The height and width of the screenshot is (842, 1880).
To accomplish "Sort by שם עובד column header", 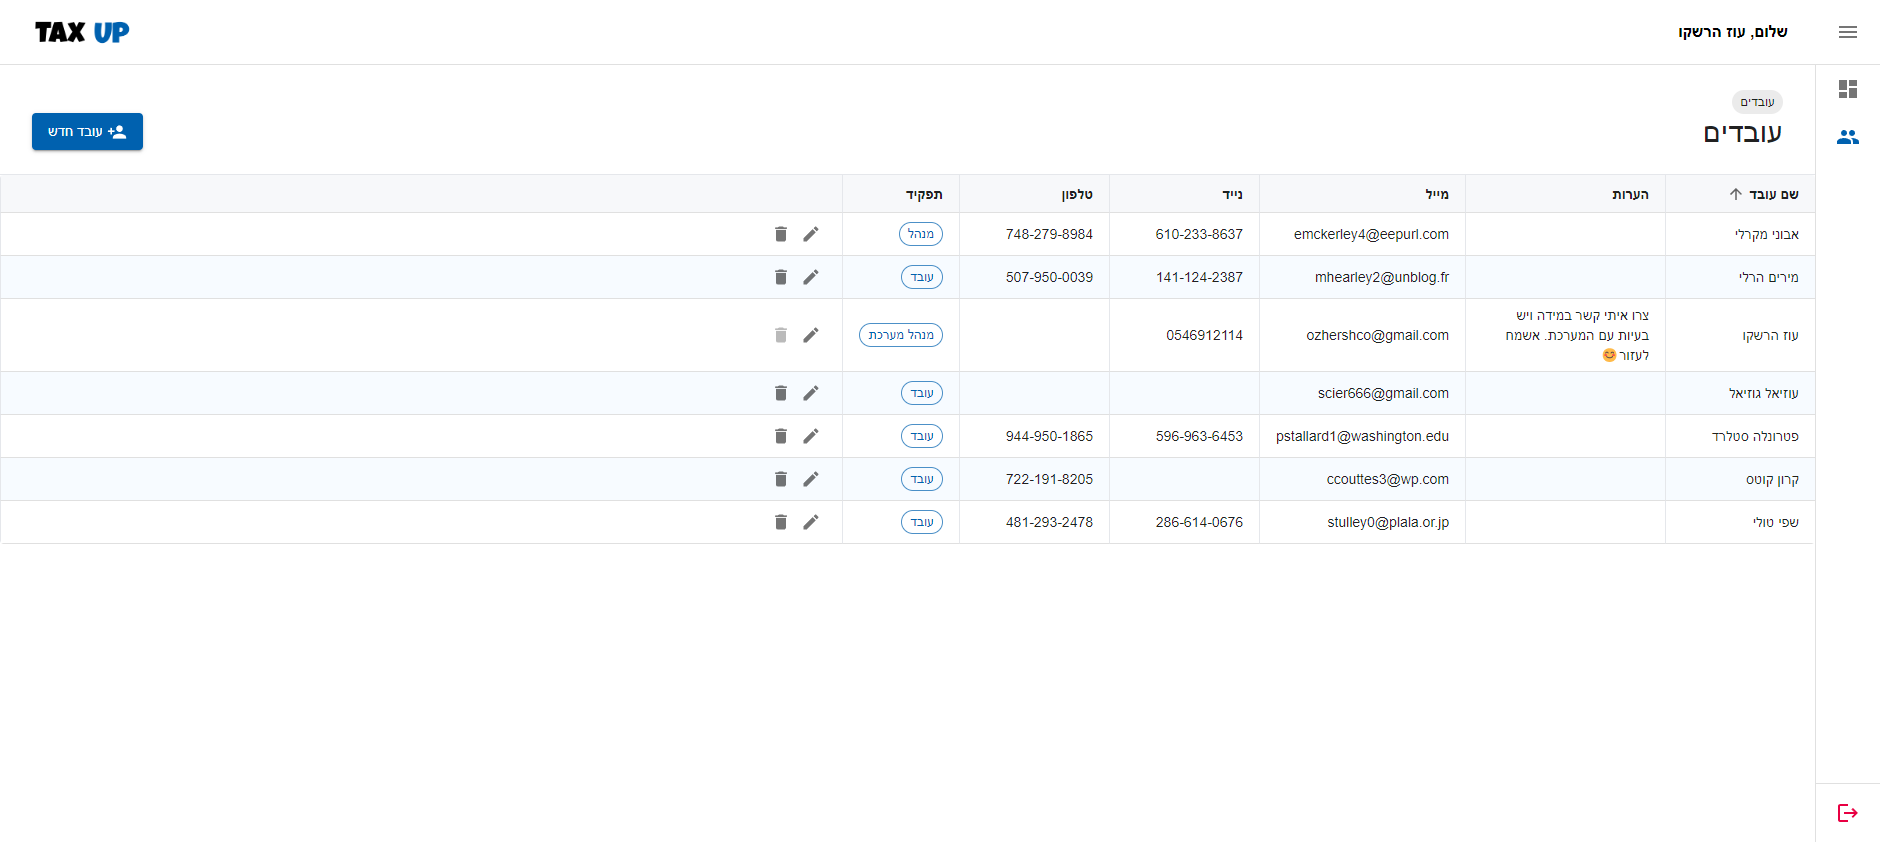I will pyautogui.click(x=1772, y=194).
